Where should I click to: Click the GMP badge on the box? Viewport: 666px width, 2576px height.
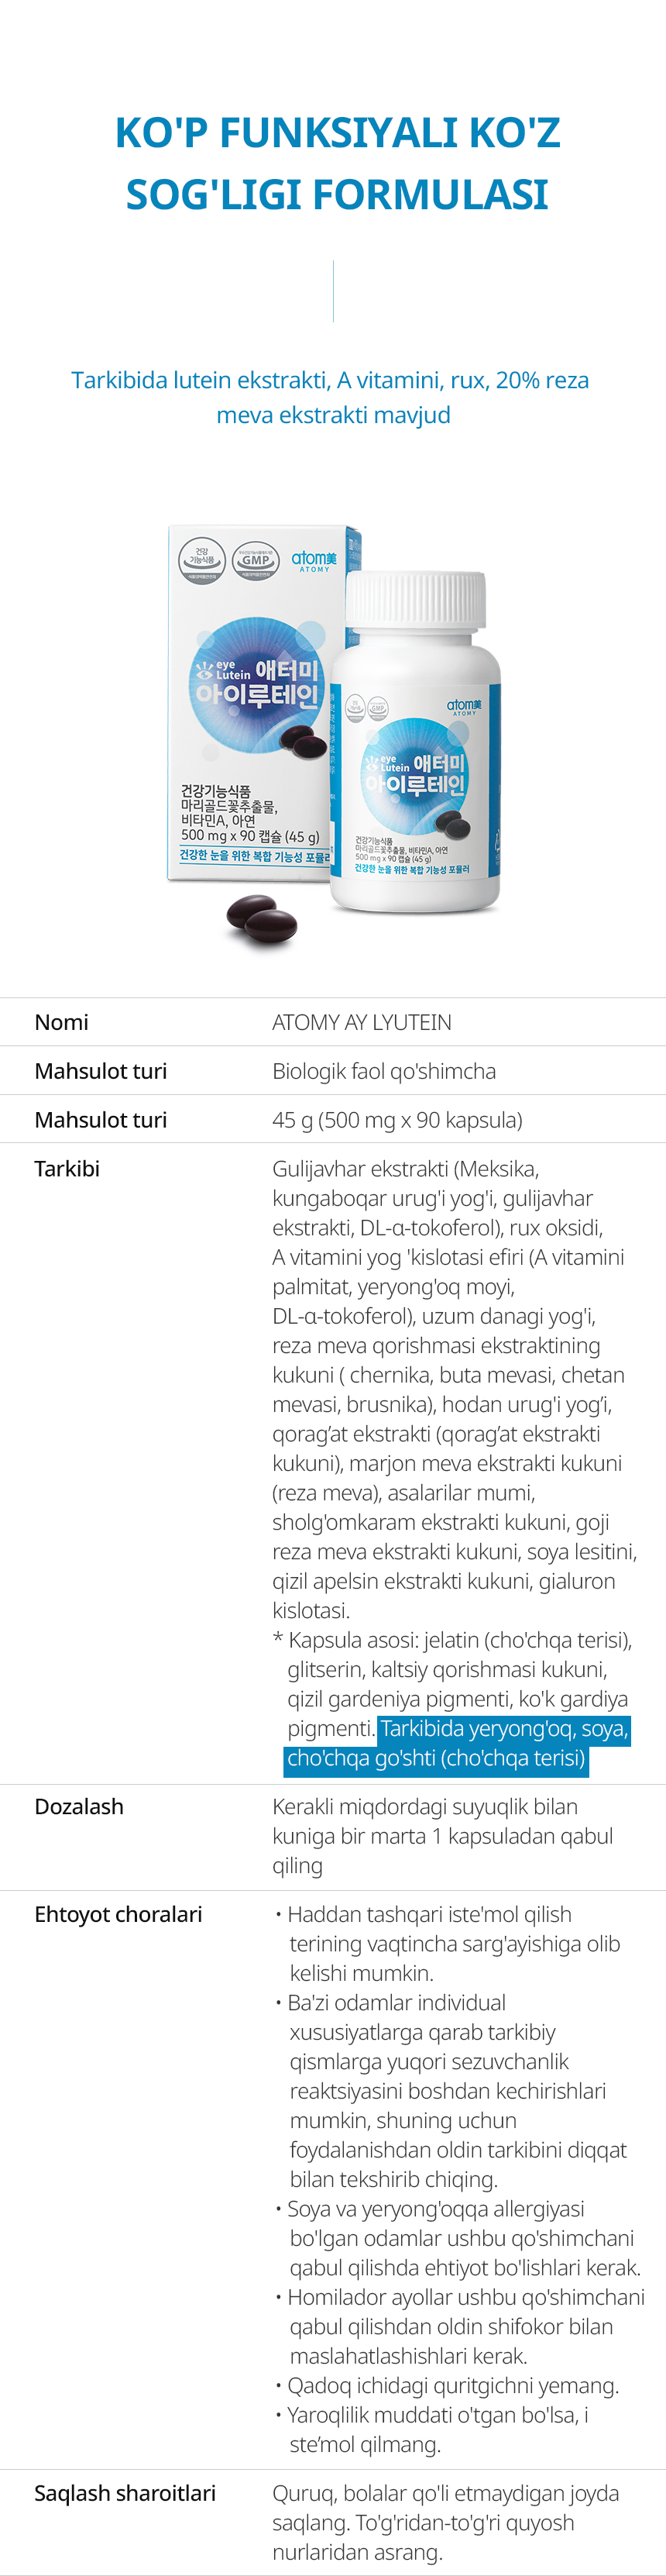pyautogui.click(x=255, y=560)
